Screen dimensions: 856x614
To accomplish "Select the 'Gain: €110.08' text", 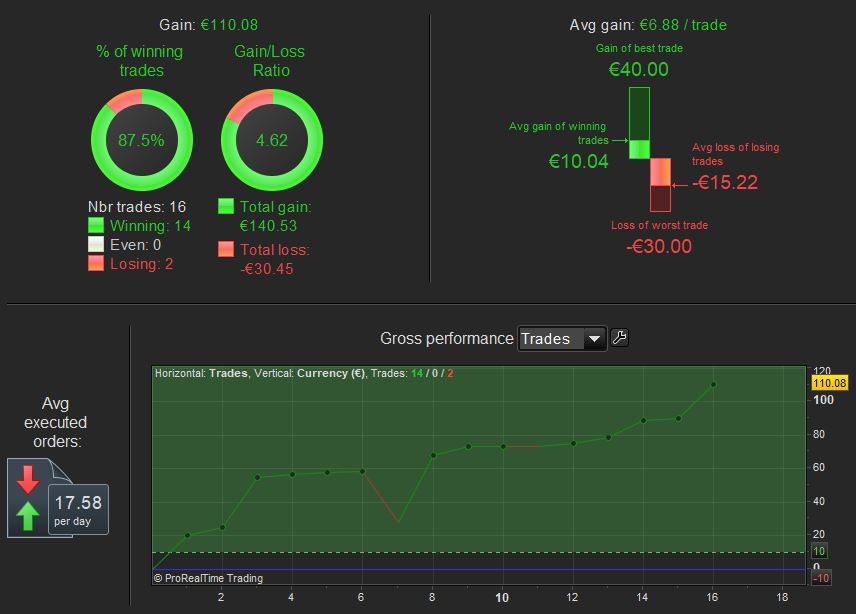I will pos(209,25).
